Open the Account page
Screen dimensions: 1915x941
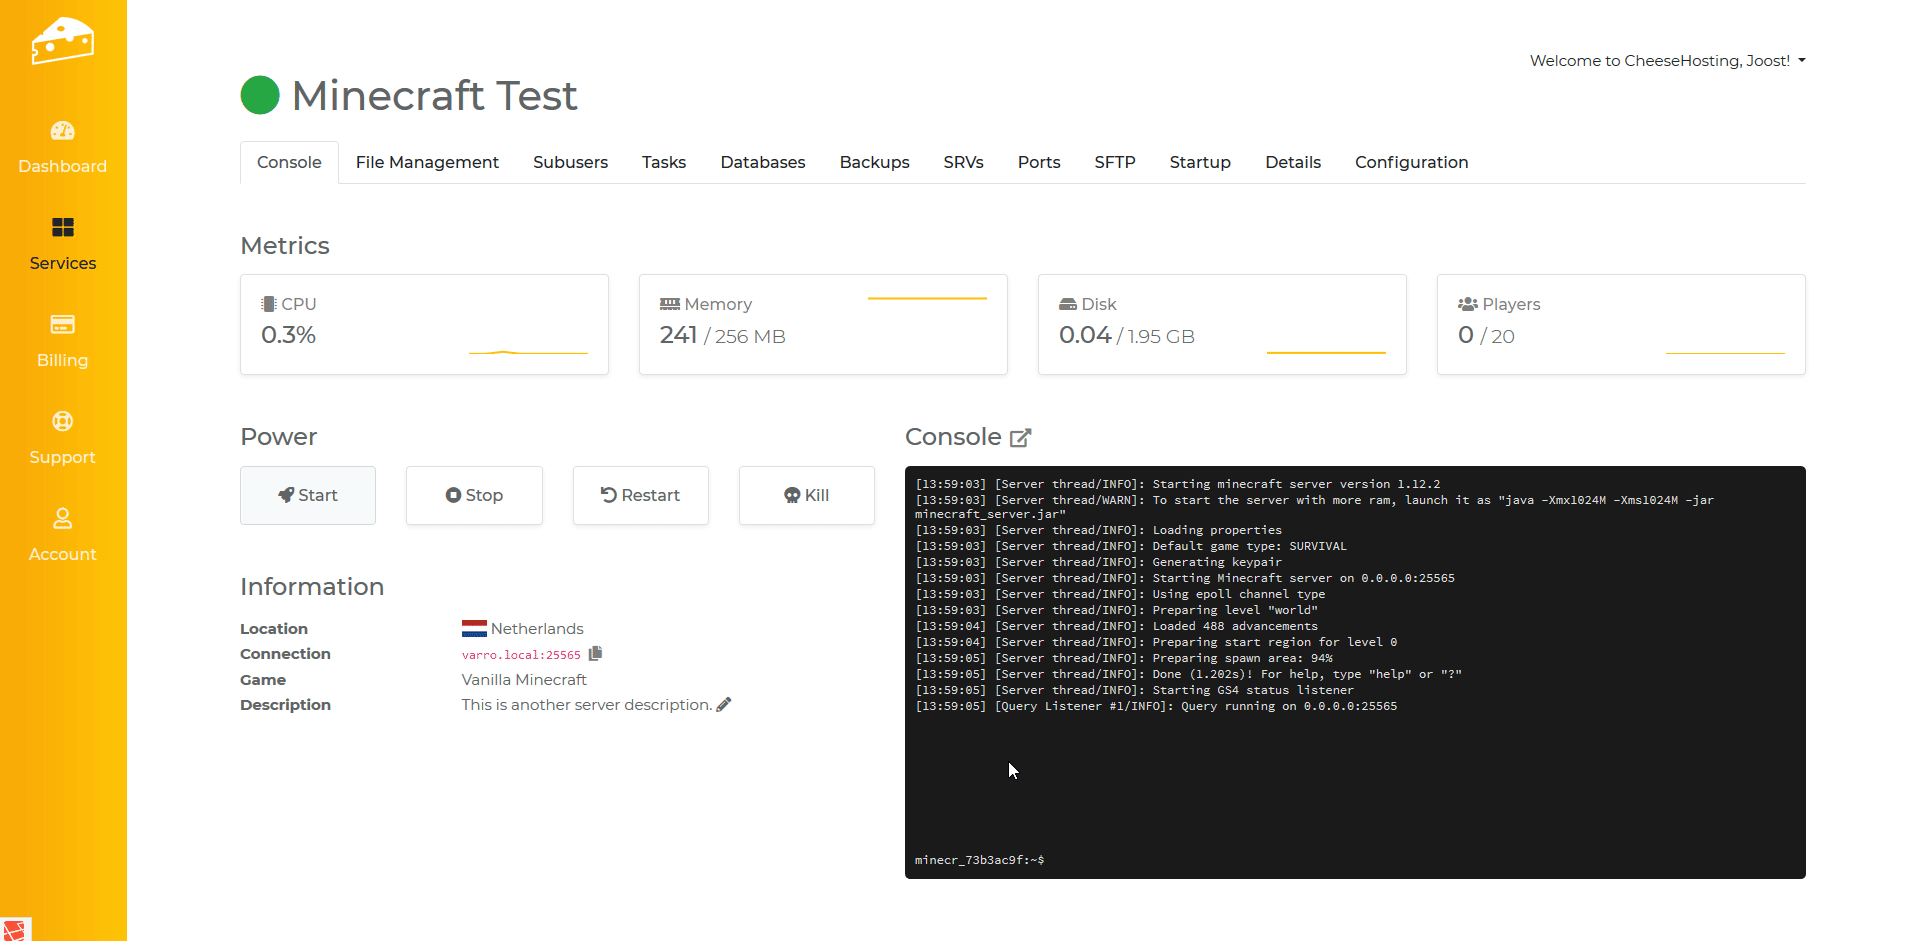pyautogui.click(x=62, y=535)
